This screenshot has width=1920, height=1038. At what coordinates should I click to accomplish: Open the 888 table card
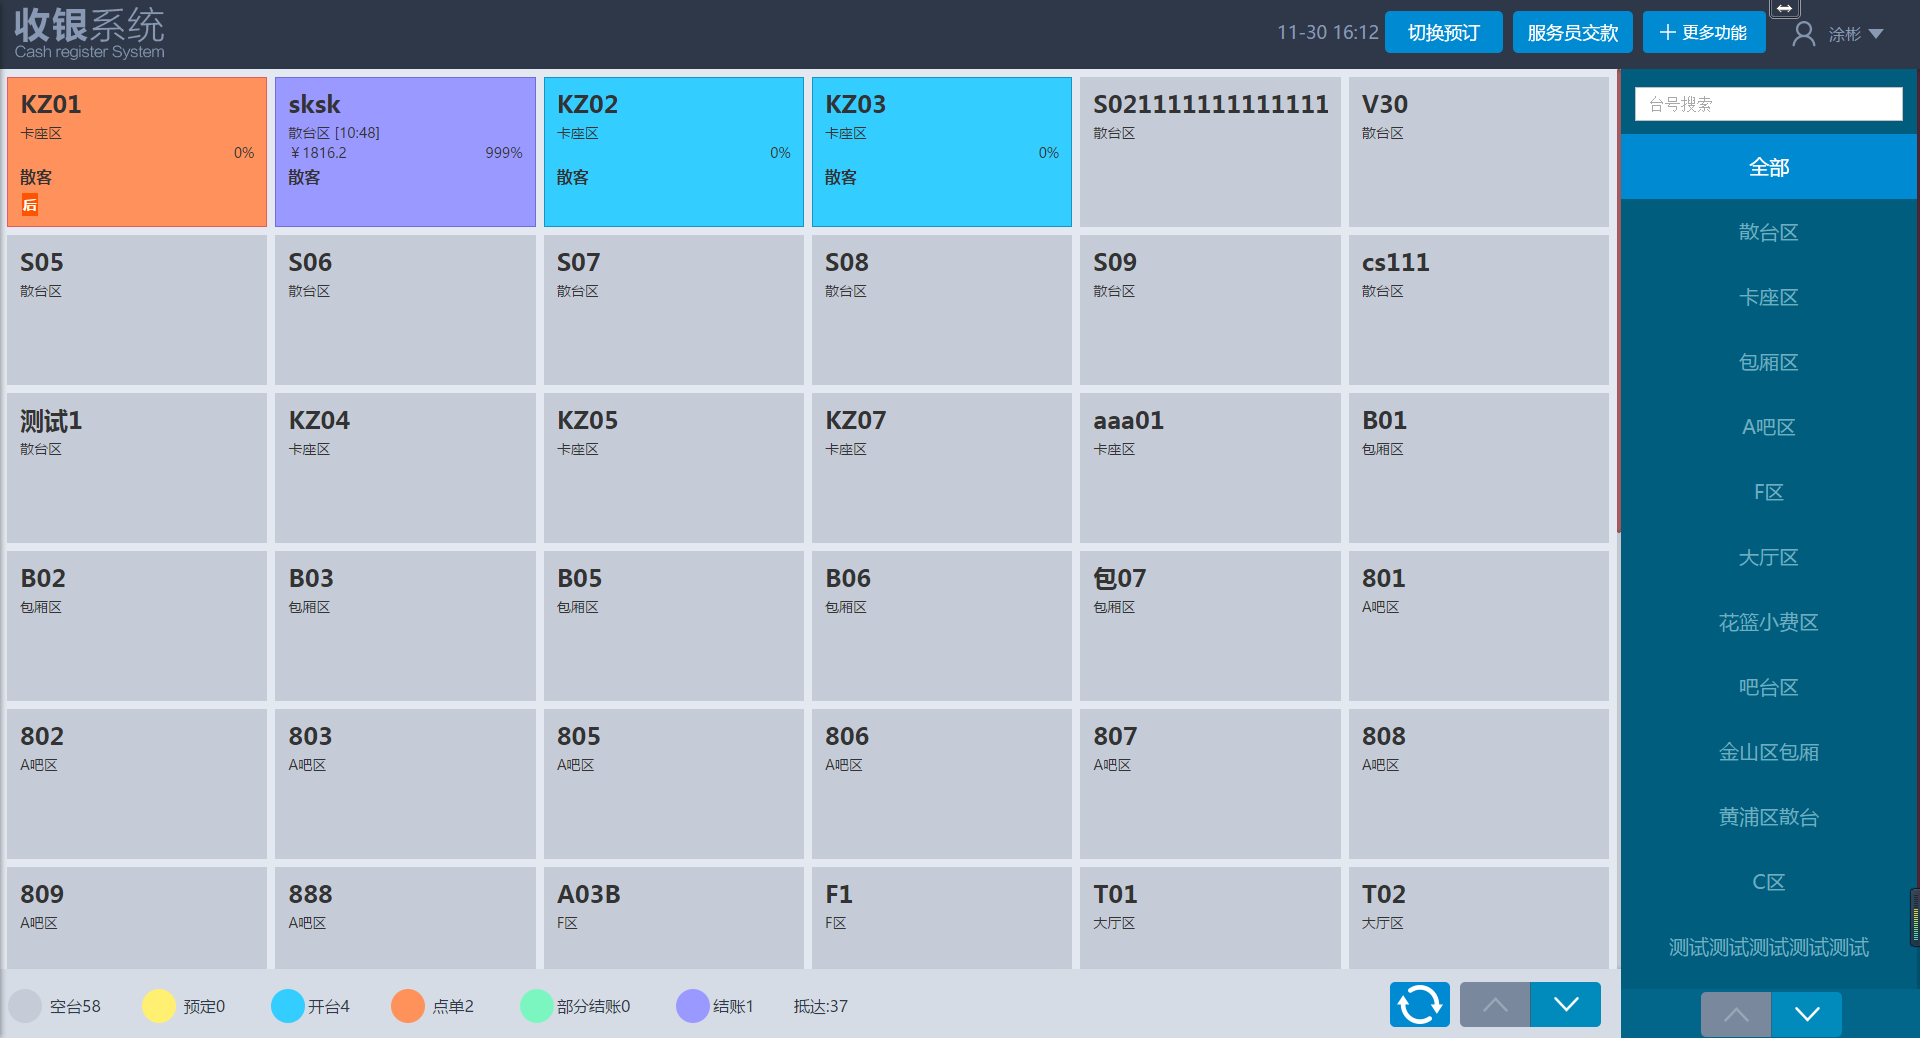[x=405, y=918]
